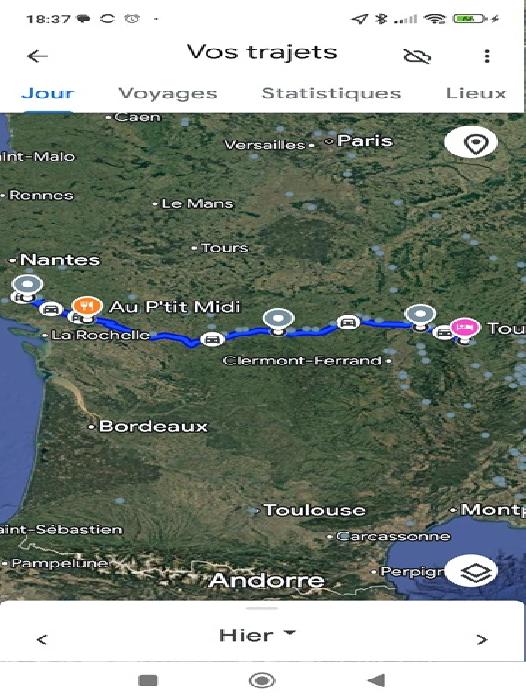Go to the previous day with left chevron

pyautogui.click(x=42, y=639)
